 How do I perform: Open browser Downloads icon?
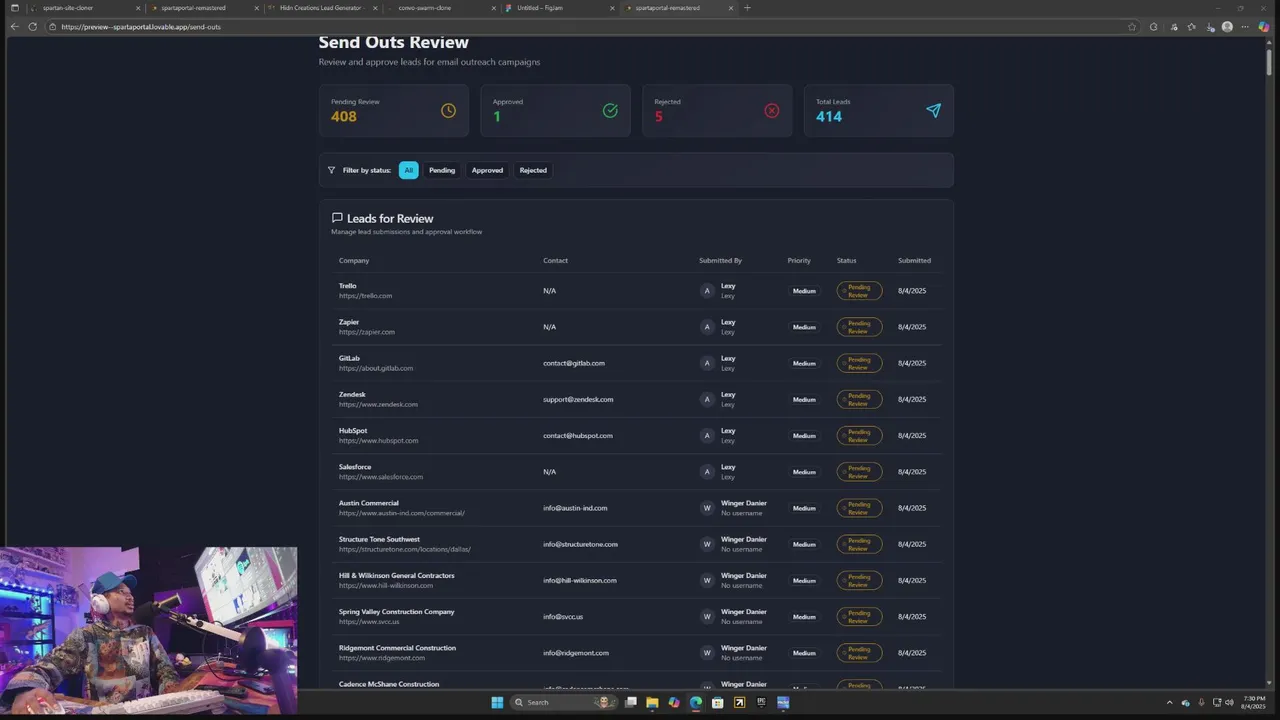point(1210,27)
